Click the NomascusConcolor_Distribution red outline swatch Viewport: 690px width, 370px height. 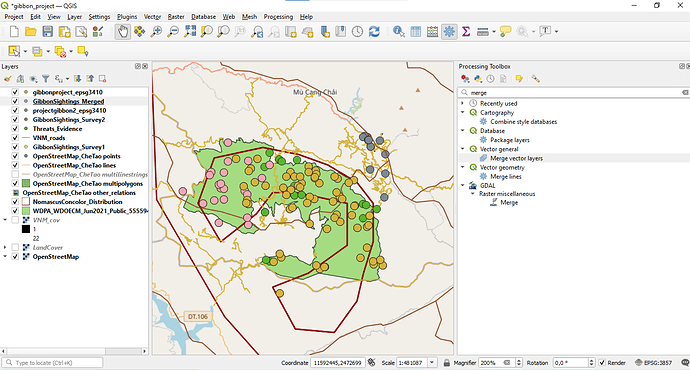click(26, 202)
